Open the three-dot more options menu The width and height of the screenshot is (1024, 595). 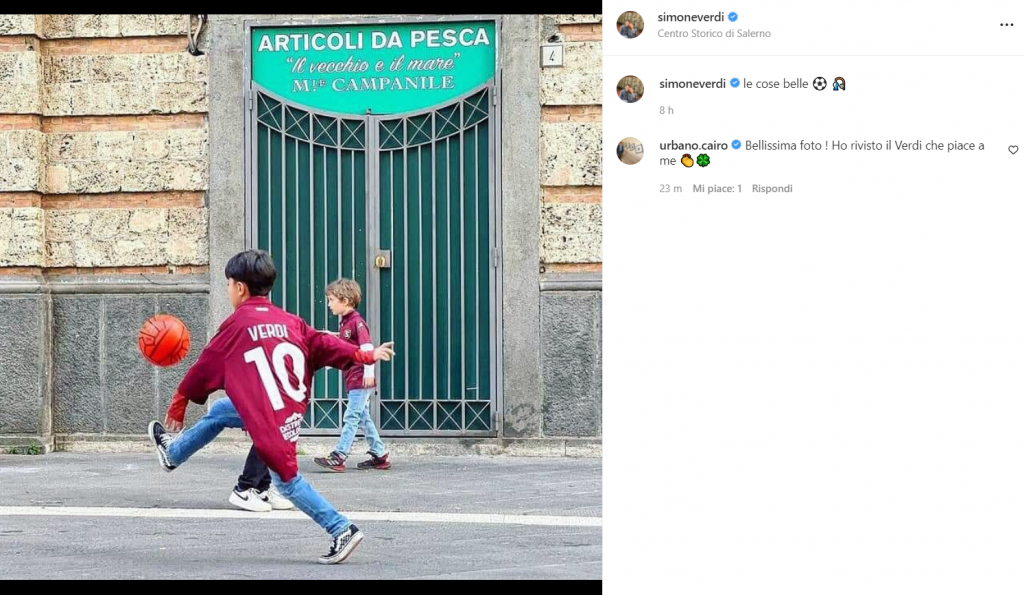tap(1006, 25)
